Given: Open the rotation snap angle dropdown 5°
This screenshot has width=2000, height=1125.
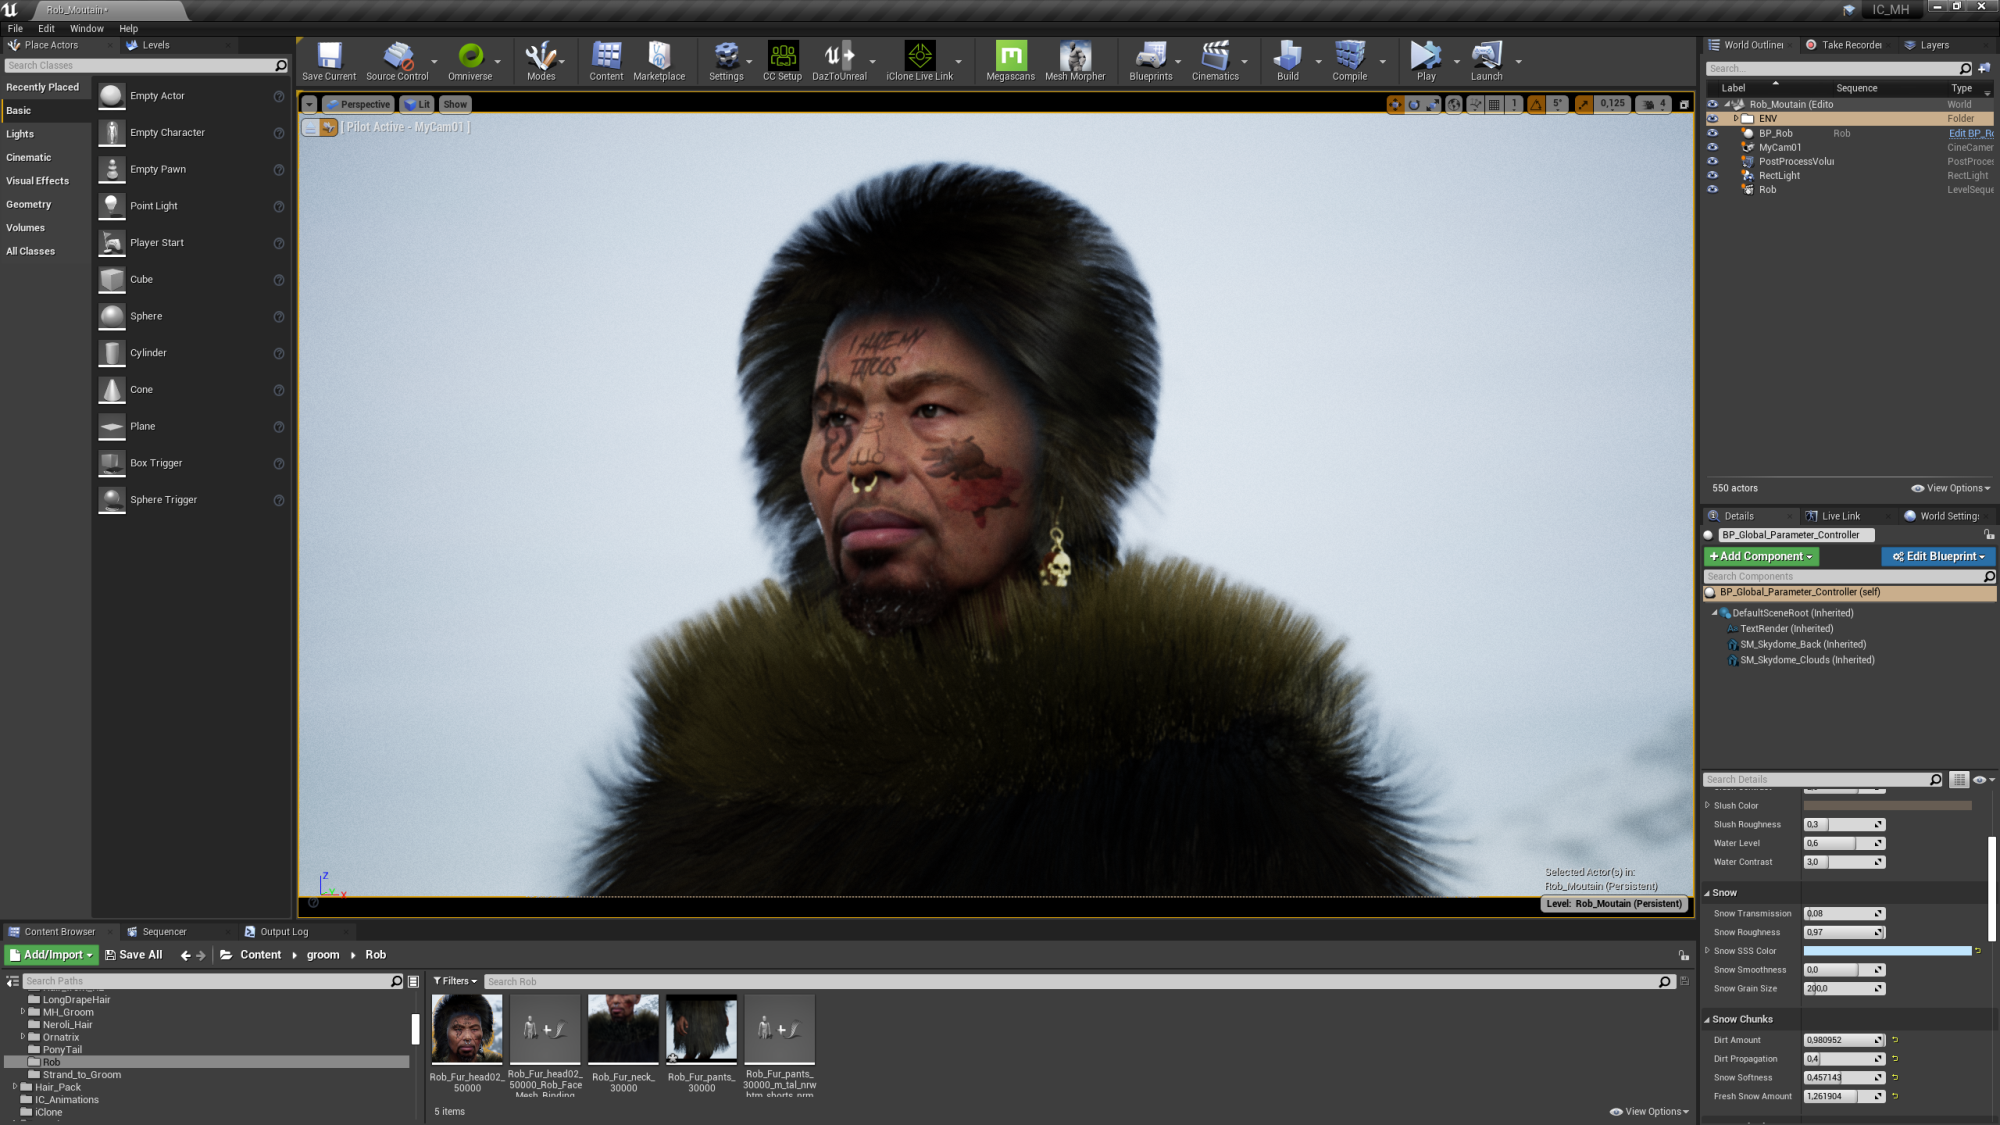Looking at the screenshot, I should [x=1557, y=104].
